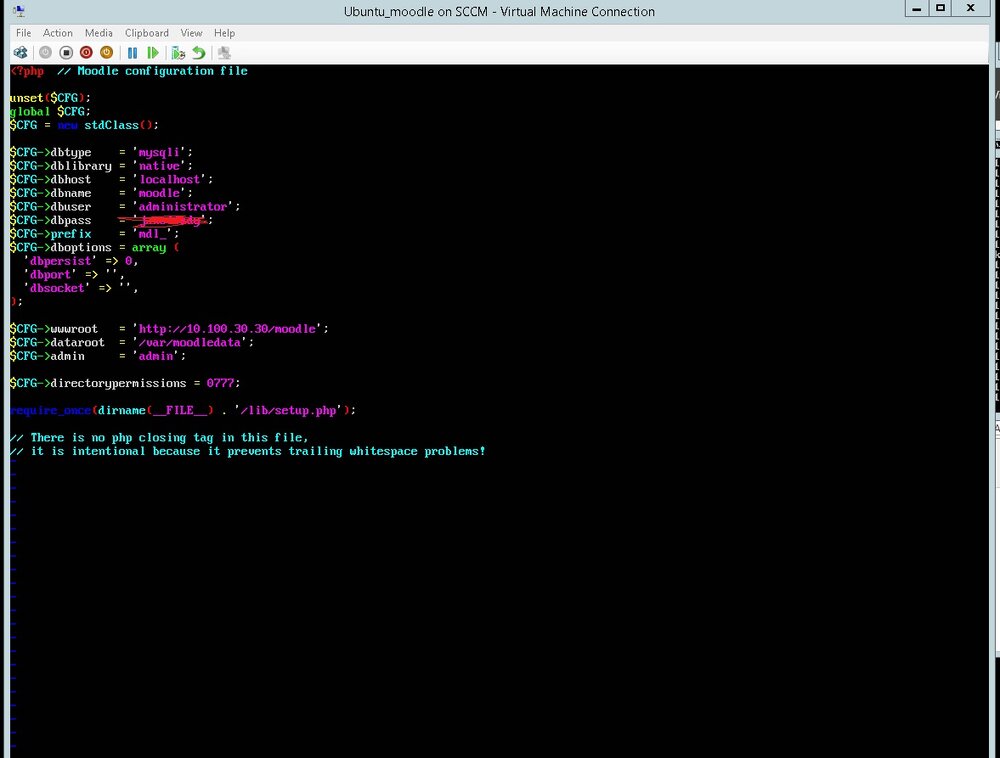
Task: Click the '<?php' opening tag
Action: [x=27, y=71]
